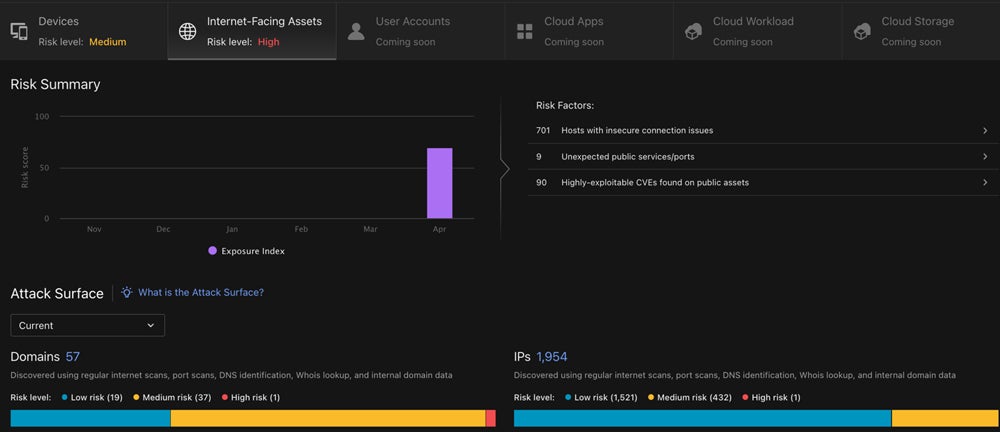Viewport: 1000px width, 432px height.
Task: Click the Cloud Workload cube icon
Action: click(693, 31)
